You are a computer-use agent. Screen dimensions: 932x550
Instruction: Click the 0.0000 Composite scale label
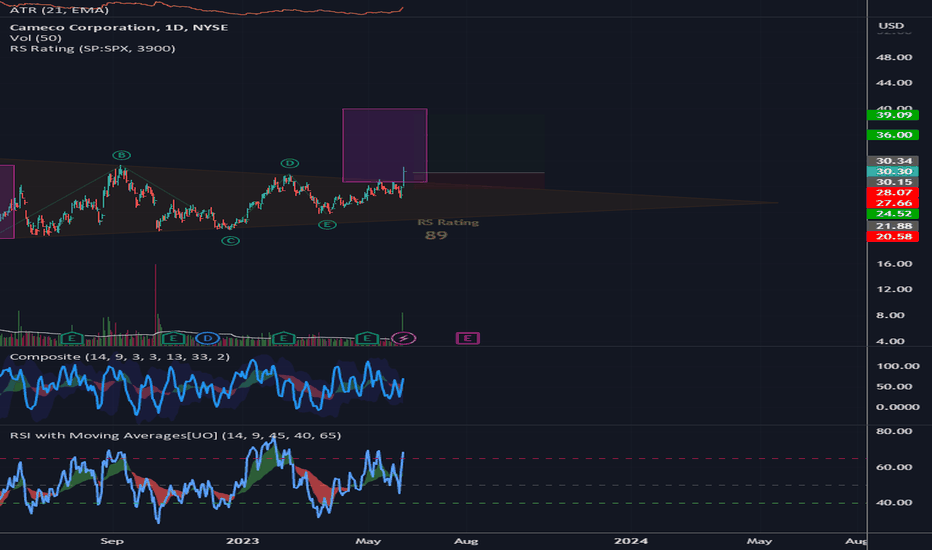click(x=898, y=407)
